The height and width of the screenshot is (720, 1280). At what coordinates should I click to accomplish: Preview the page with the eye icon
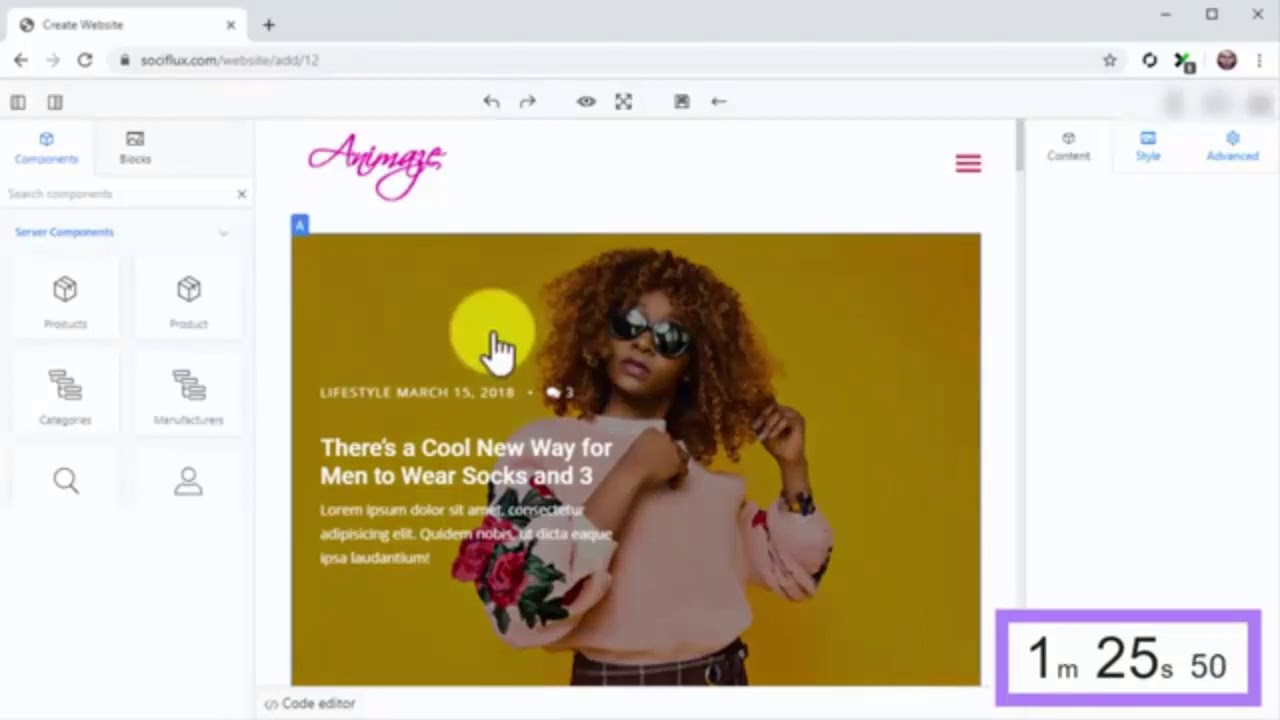point(586,101)
